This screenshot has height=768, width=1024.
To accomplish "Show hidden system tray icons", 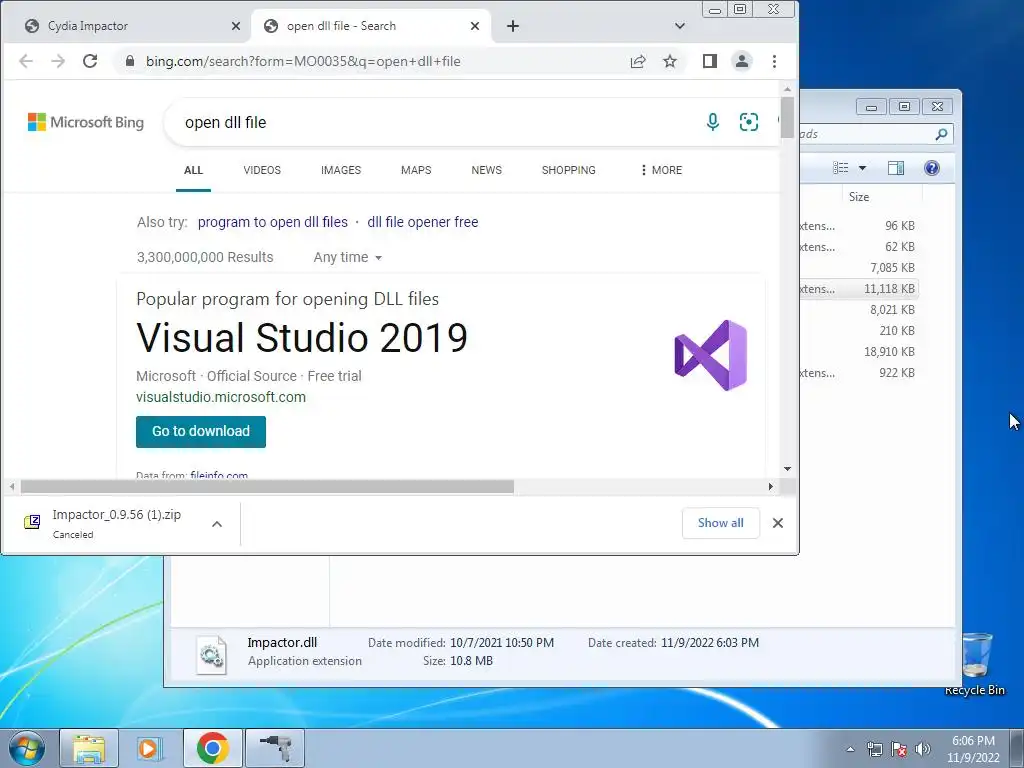I will pyautogui.click(x=850, y=749).
